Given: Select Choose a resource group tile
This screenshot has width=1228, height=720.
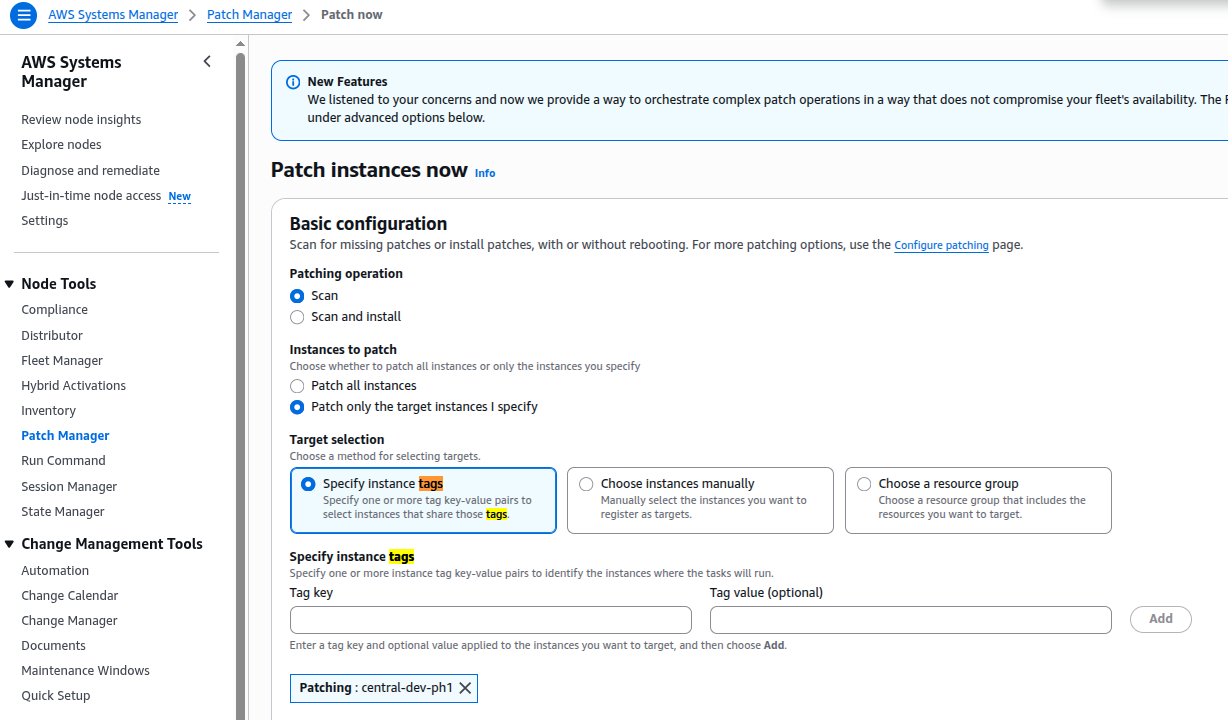Looking at the screenshot, I should (978, 500).
